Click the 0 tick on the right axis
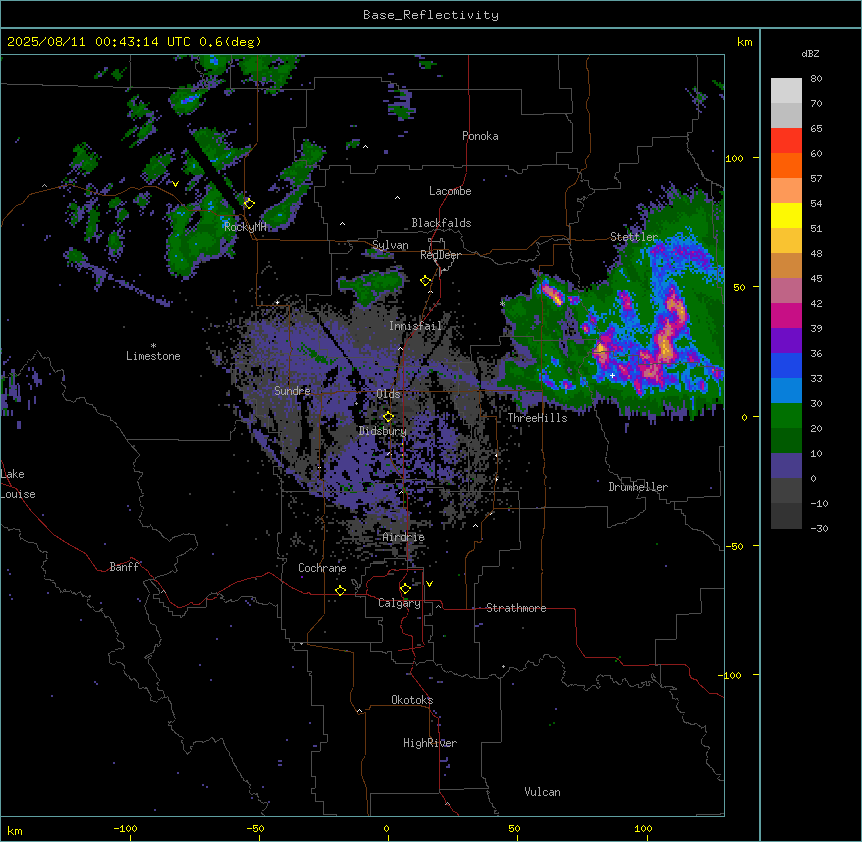Image resolution: width=862 pixels, height=842 pixels. pos(744,417)
